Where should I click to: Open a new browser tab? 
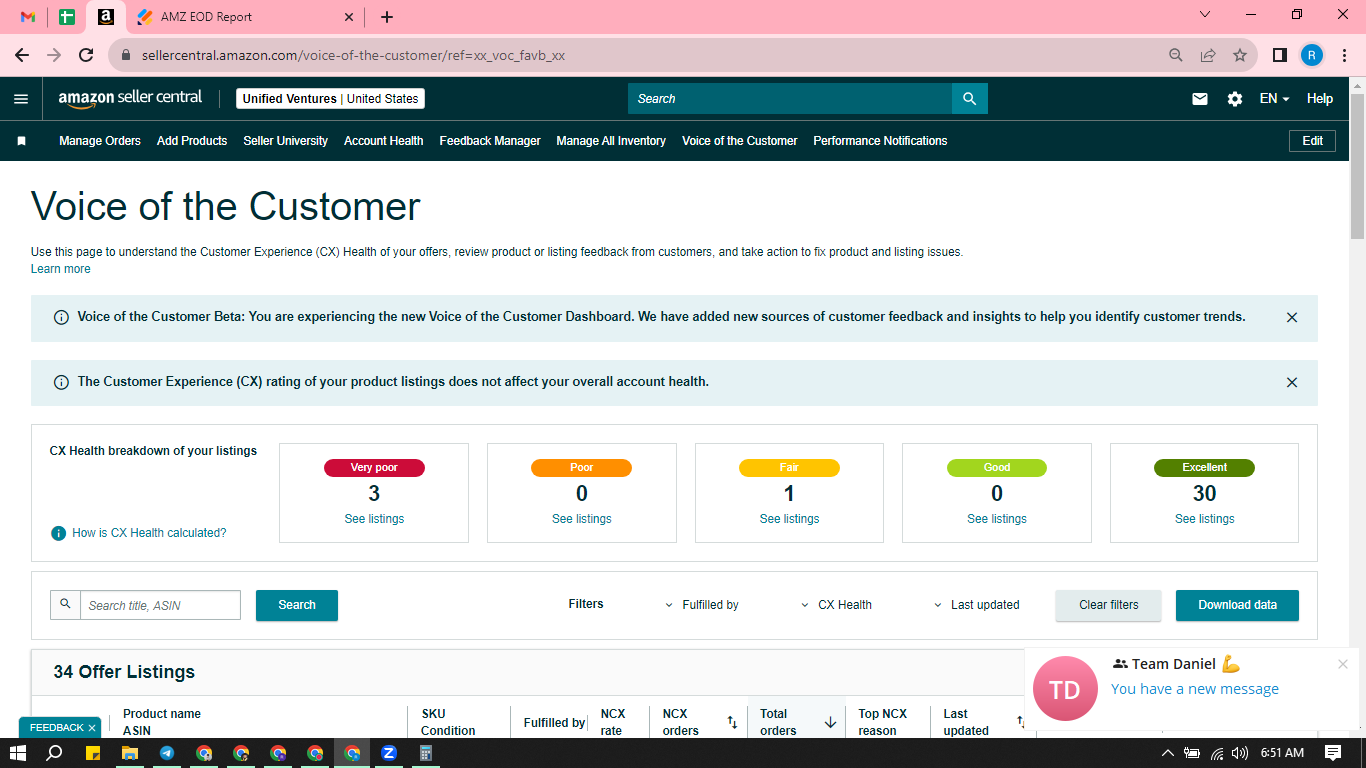(x=387, y=17)
